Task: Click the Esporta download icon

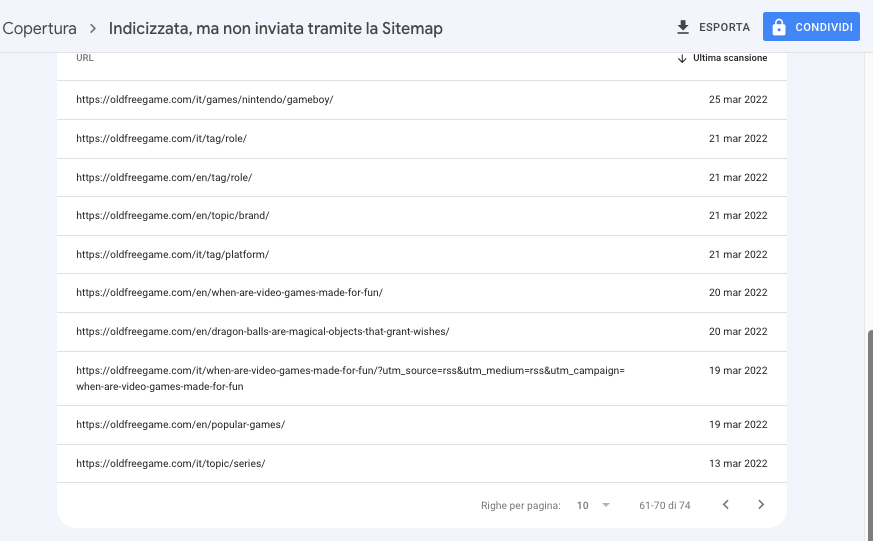Action: pyautogui.click(x=683, y=27)
